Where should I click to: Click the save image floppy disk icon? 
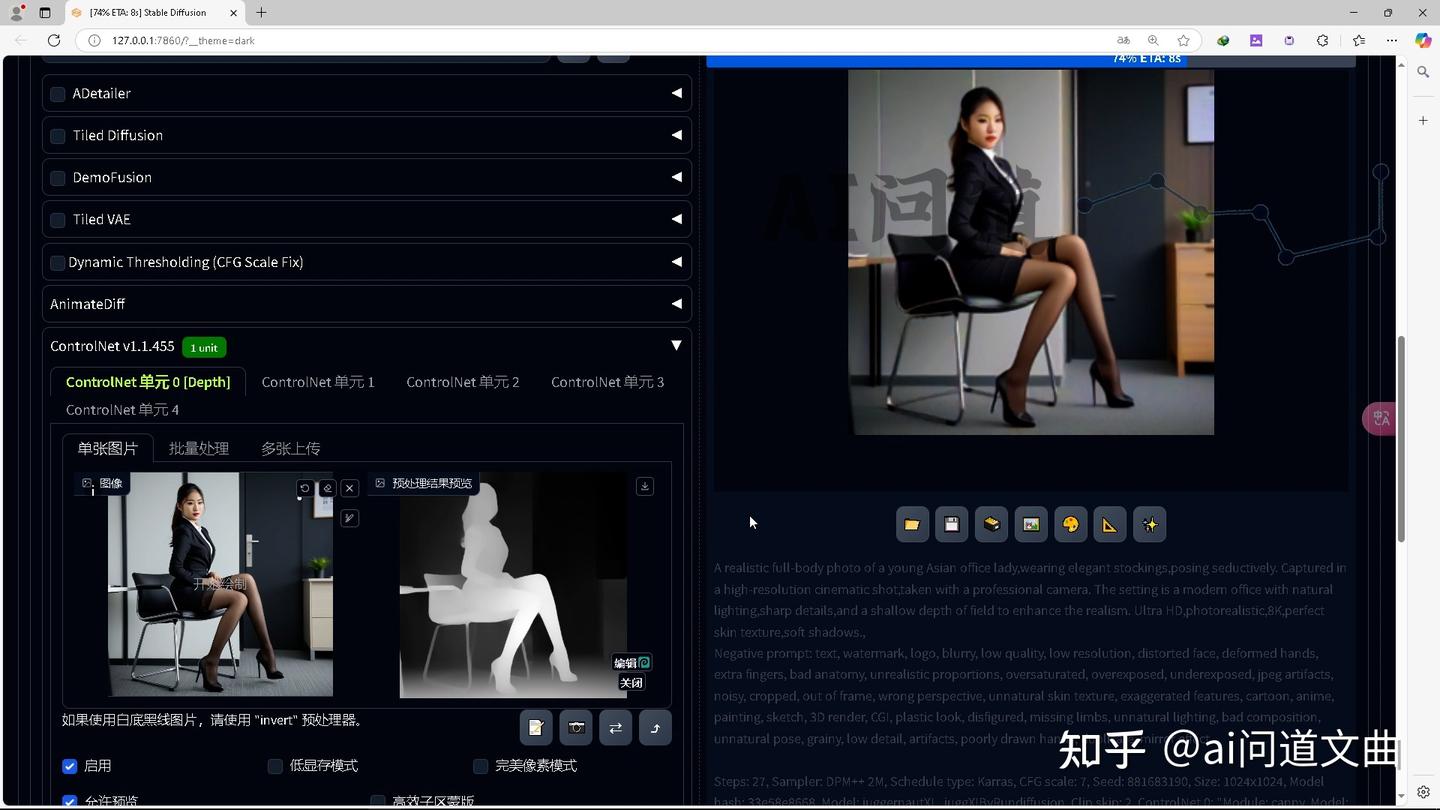click(x=951, y=523)
